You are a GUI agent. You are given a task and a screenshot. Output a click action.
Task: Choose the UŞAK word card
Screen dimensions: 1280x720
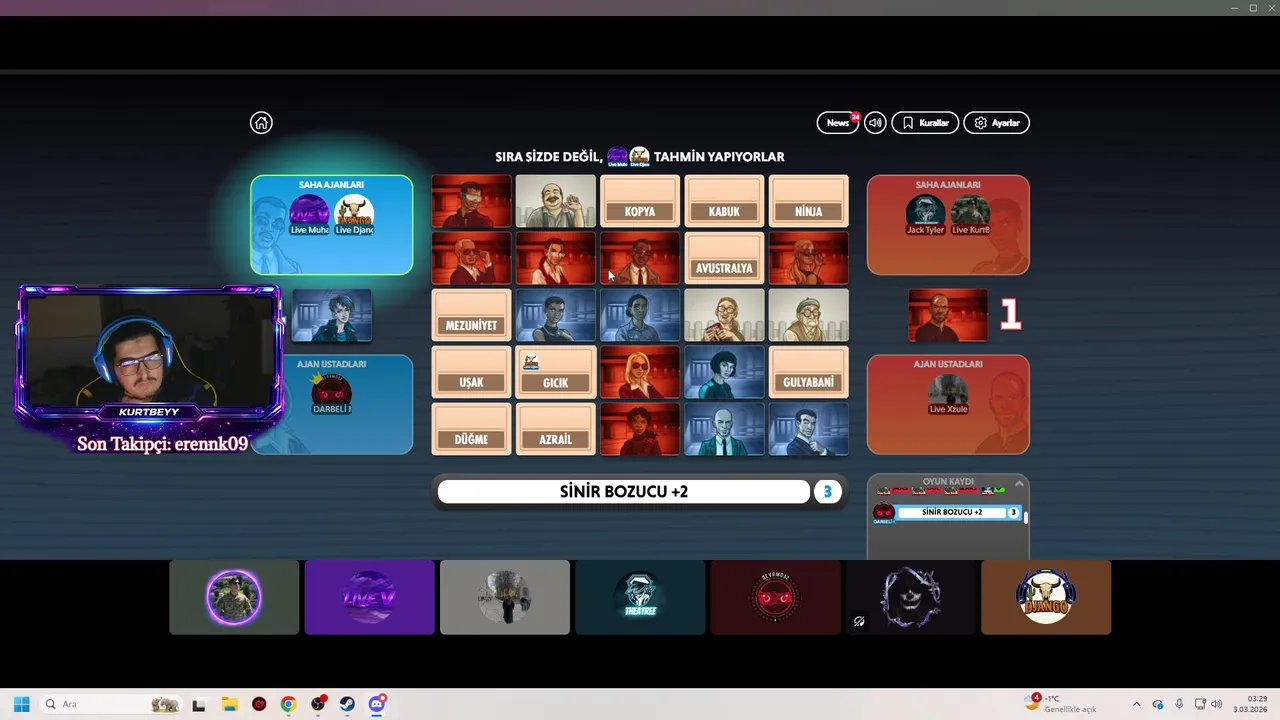pyautogui.click(x=471, y=372)
